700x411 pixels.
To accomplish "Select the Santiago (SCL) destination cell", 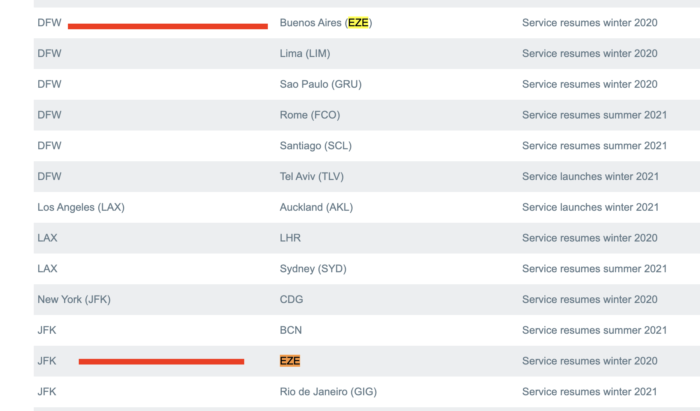I will 315,146.
